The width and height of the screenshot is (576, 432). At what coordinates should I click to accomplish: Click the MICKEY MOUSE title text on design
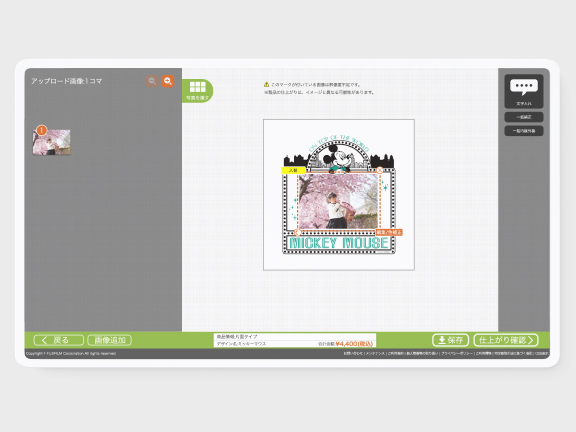click(339, 243)
